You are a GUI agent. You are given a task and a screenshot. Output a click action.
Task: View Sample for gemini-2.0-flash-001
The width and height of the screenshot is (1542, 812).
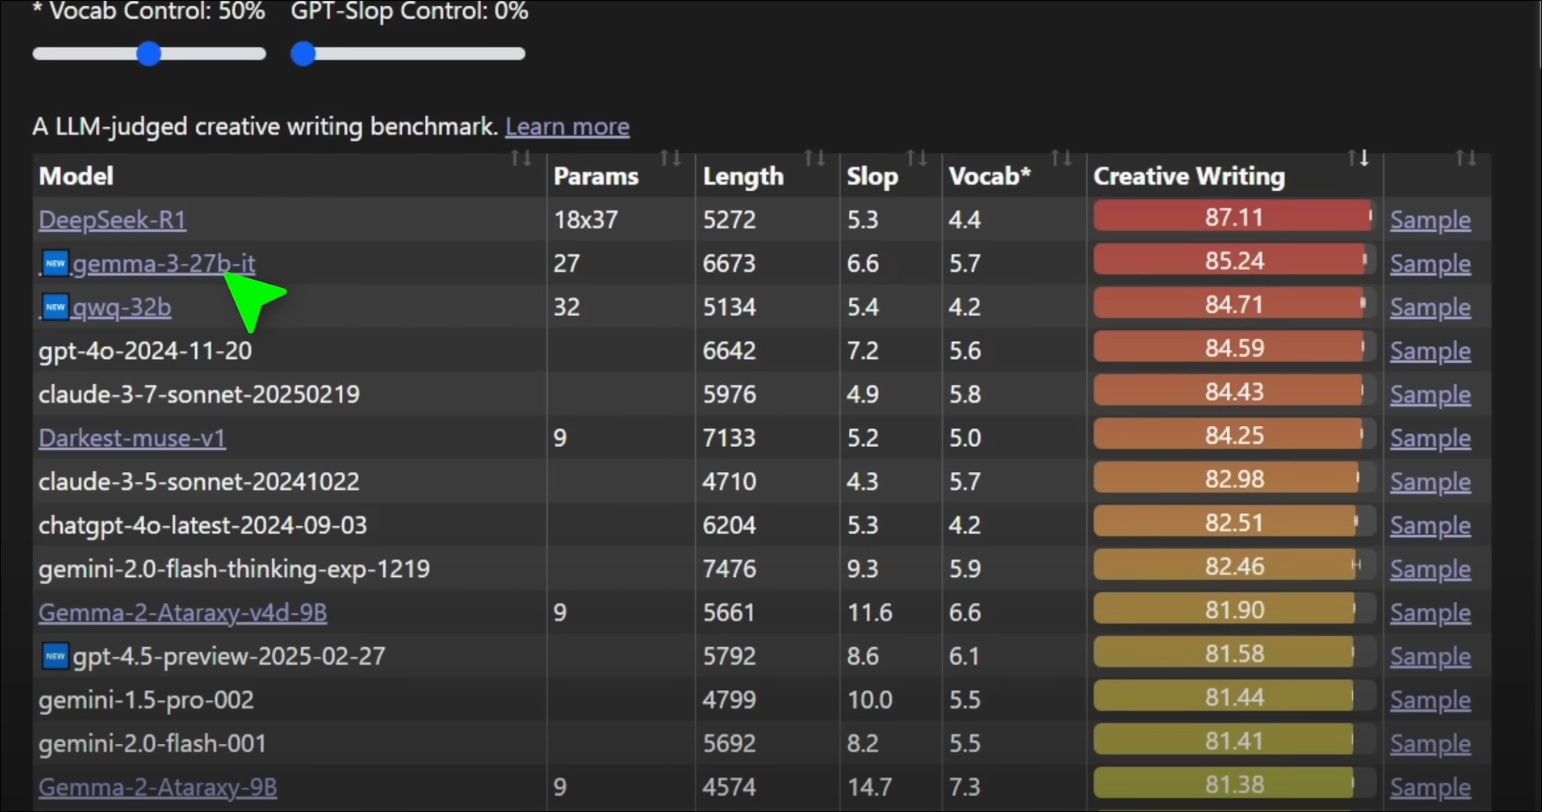1430,744
